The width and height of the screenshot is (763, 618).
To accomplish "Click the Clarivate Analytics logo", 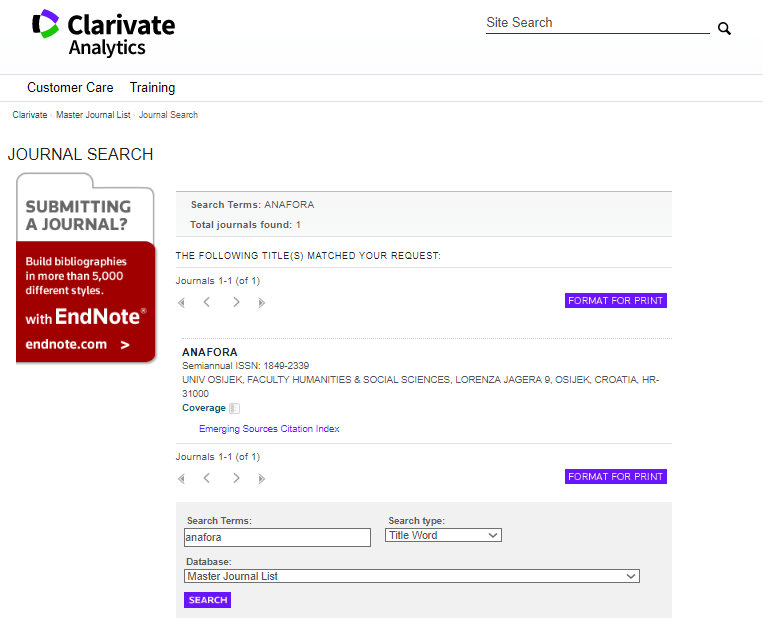I will click(x=103, y=33).
